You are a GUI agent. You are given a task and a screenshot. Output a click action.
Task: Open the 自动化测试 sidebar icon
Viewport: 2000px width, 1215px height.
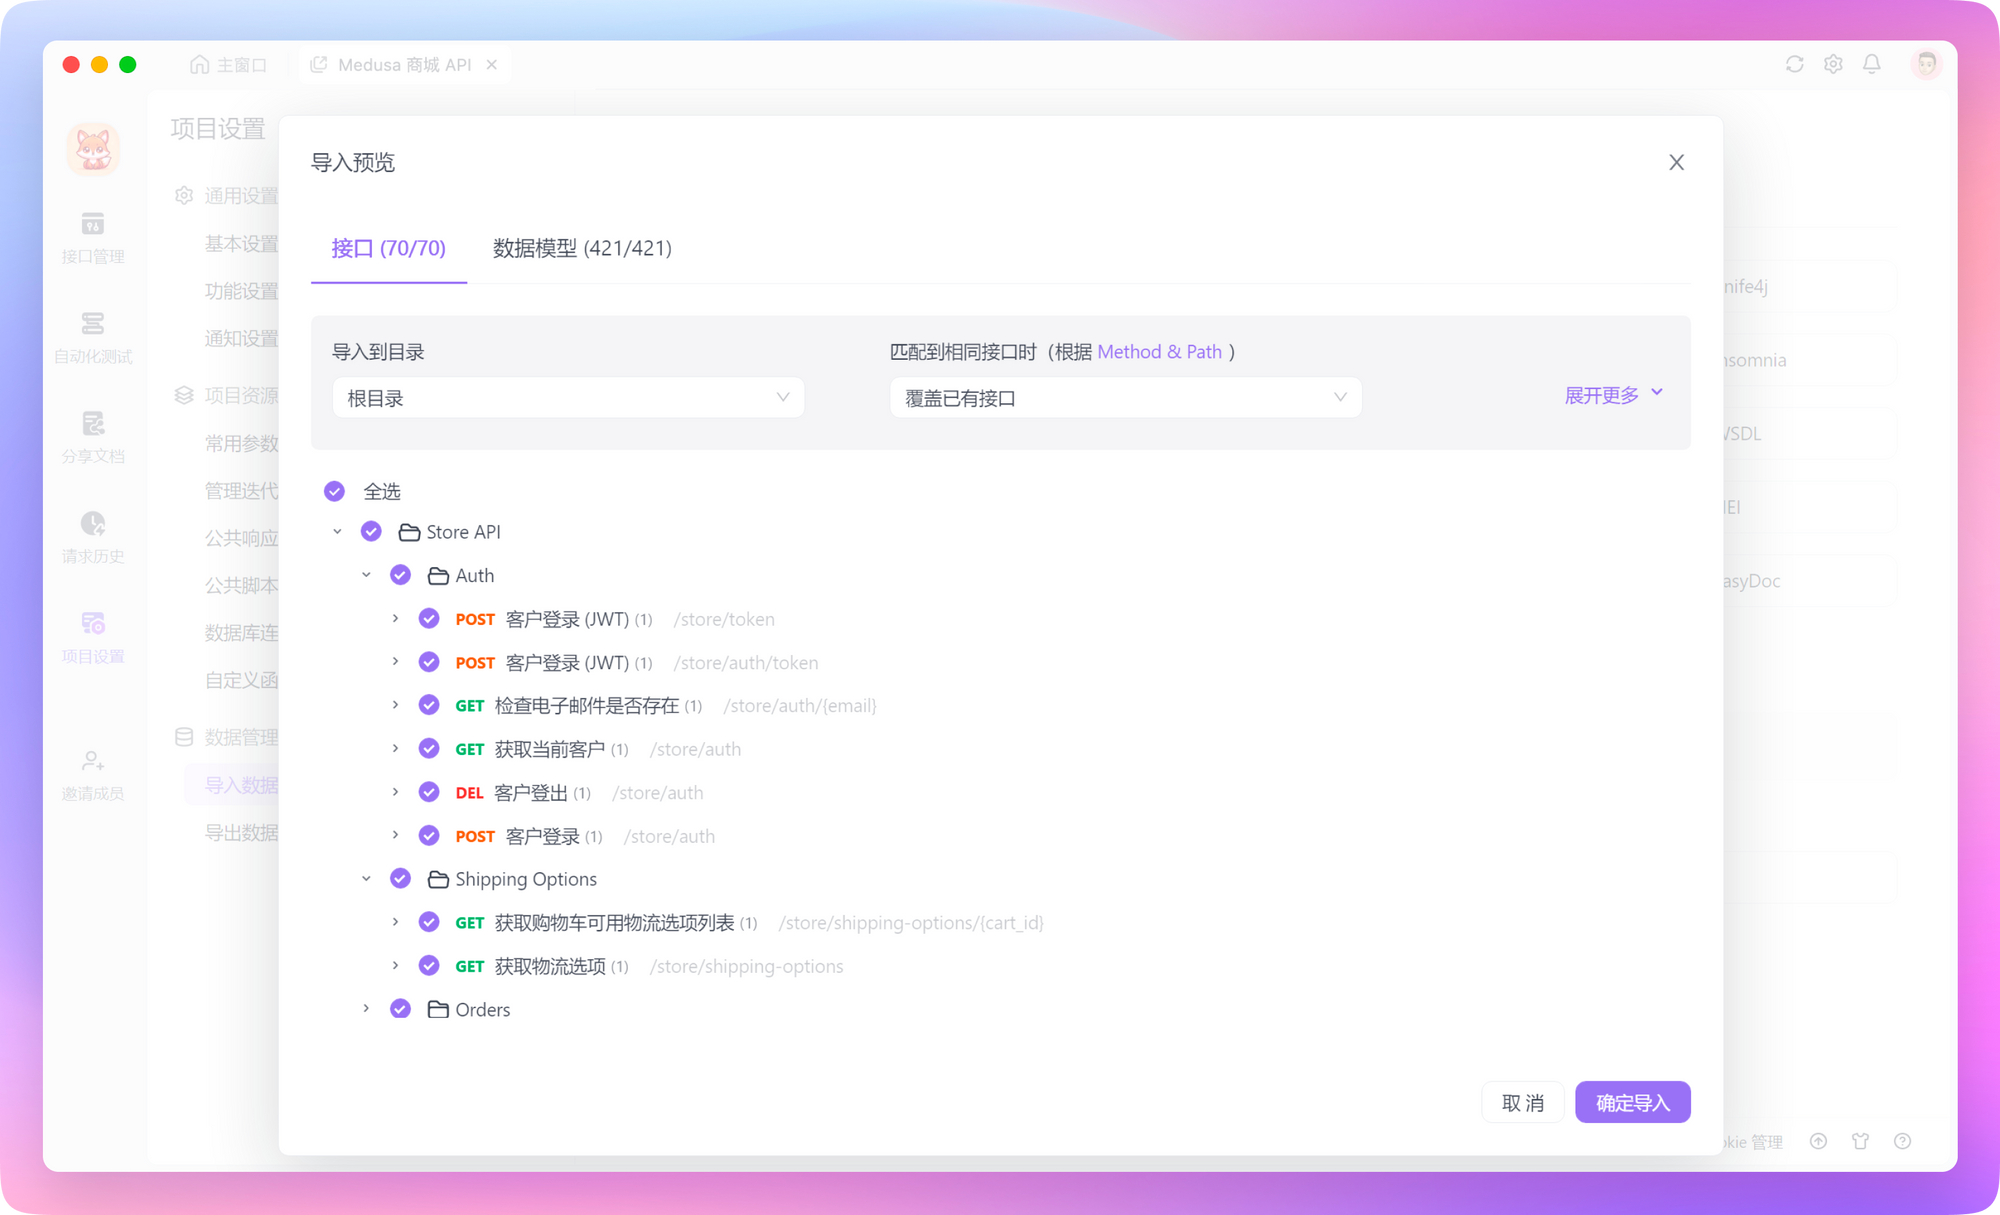pyautogui.click(x=93, y=337)
